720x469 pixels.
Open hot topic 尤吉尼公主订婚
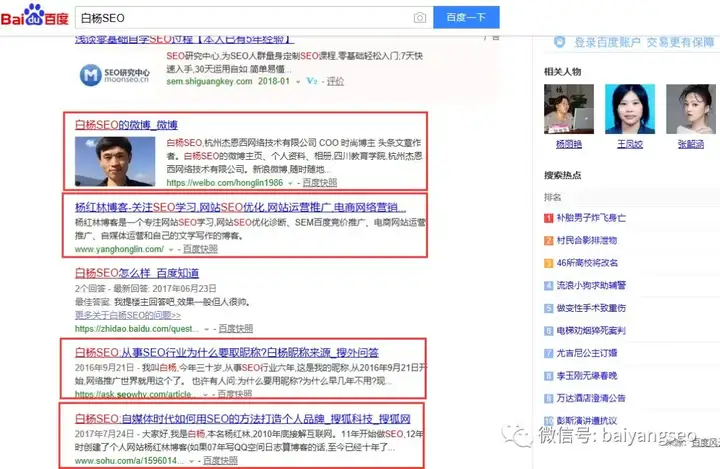pyautogui.click(x=587, y=353)
